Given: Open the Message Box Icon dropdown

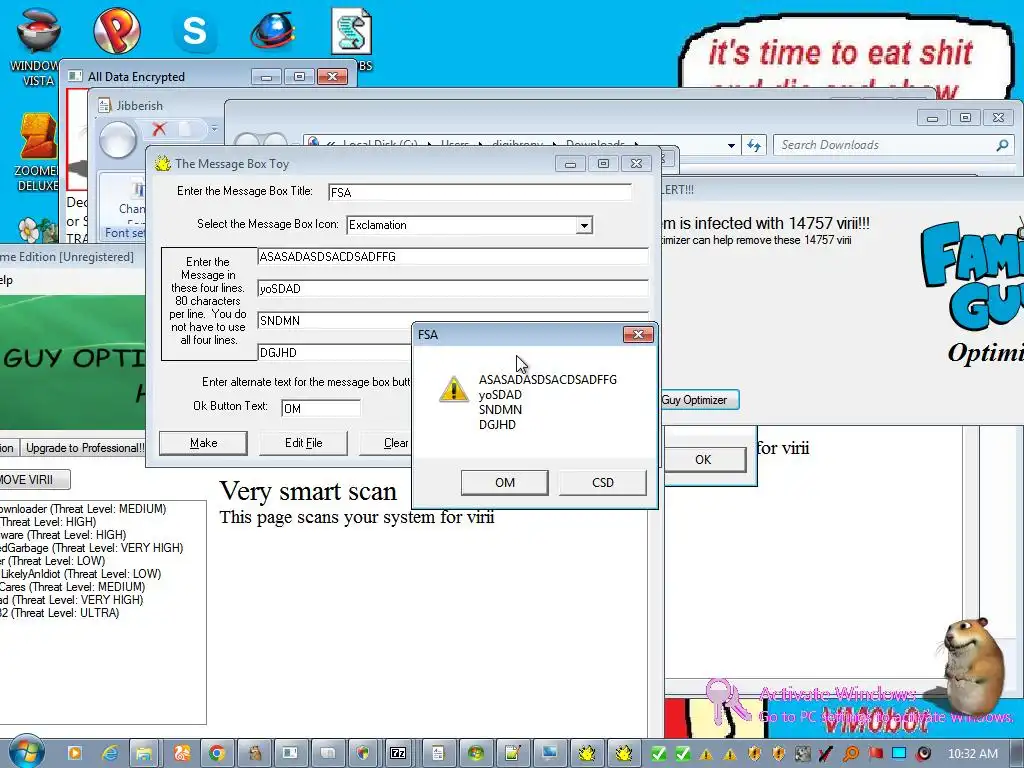Looking at the screenshot, I should click(x=584, y=225).
